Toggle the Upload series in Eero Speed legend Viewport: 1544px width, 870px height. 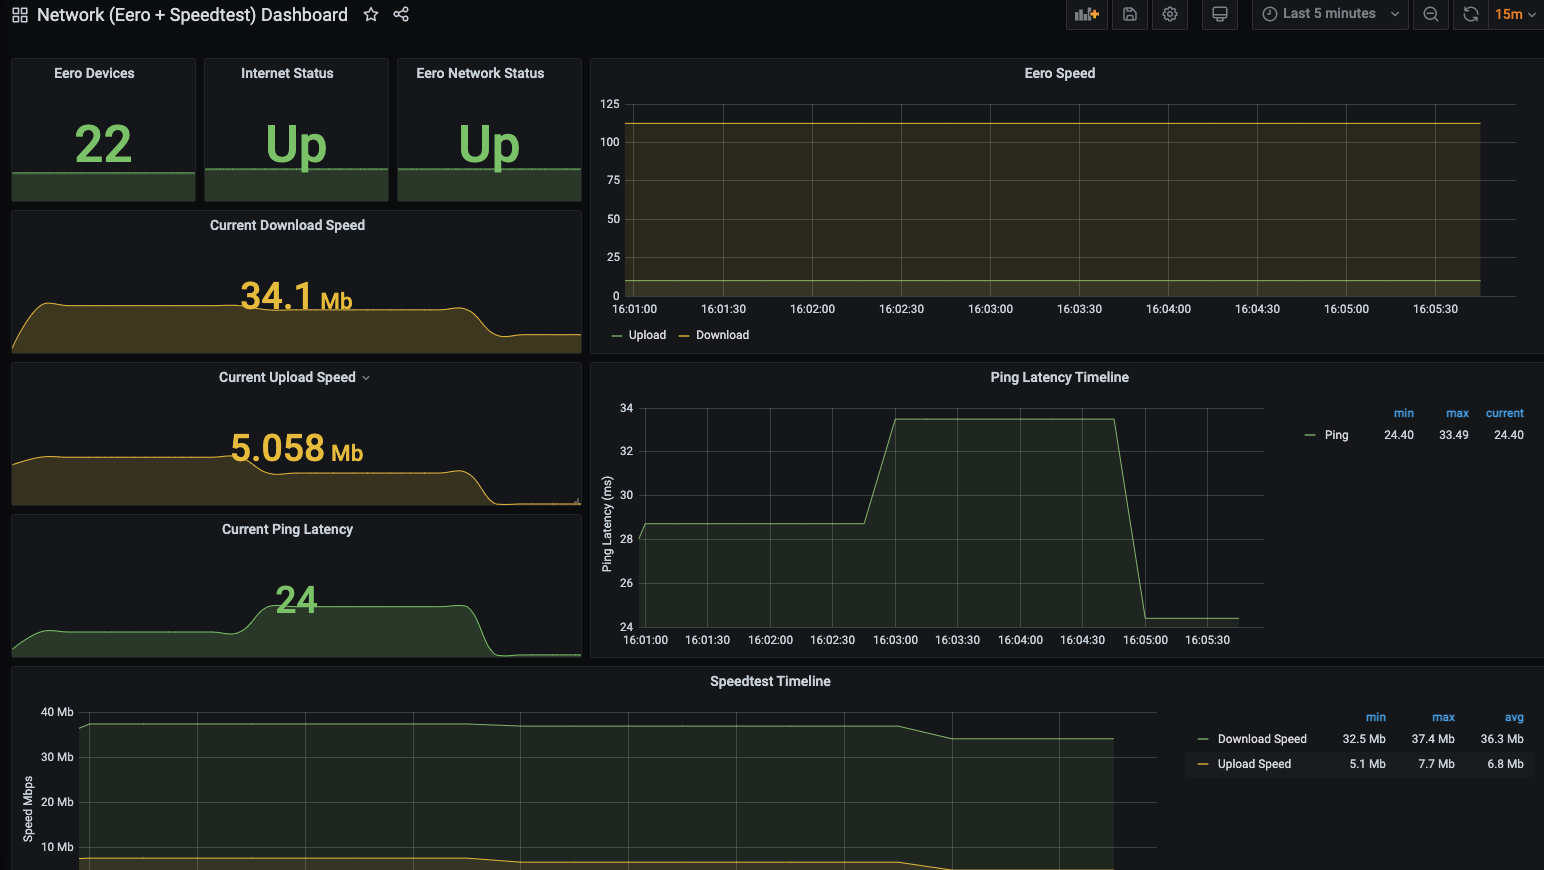tap(646, 335)
